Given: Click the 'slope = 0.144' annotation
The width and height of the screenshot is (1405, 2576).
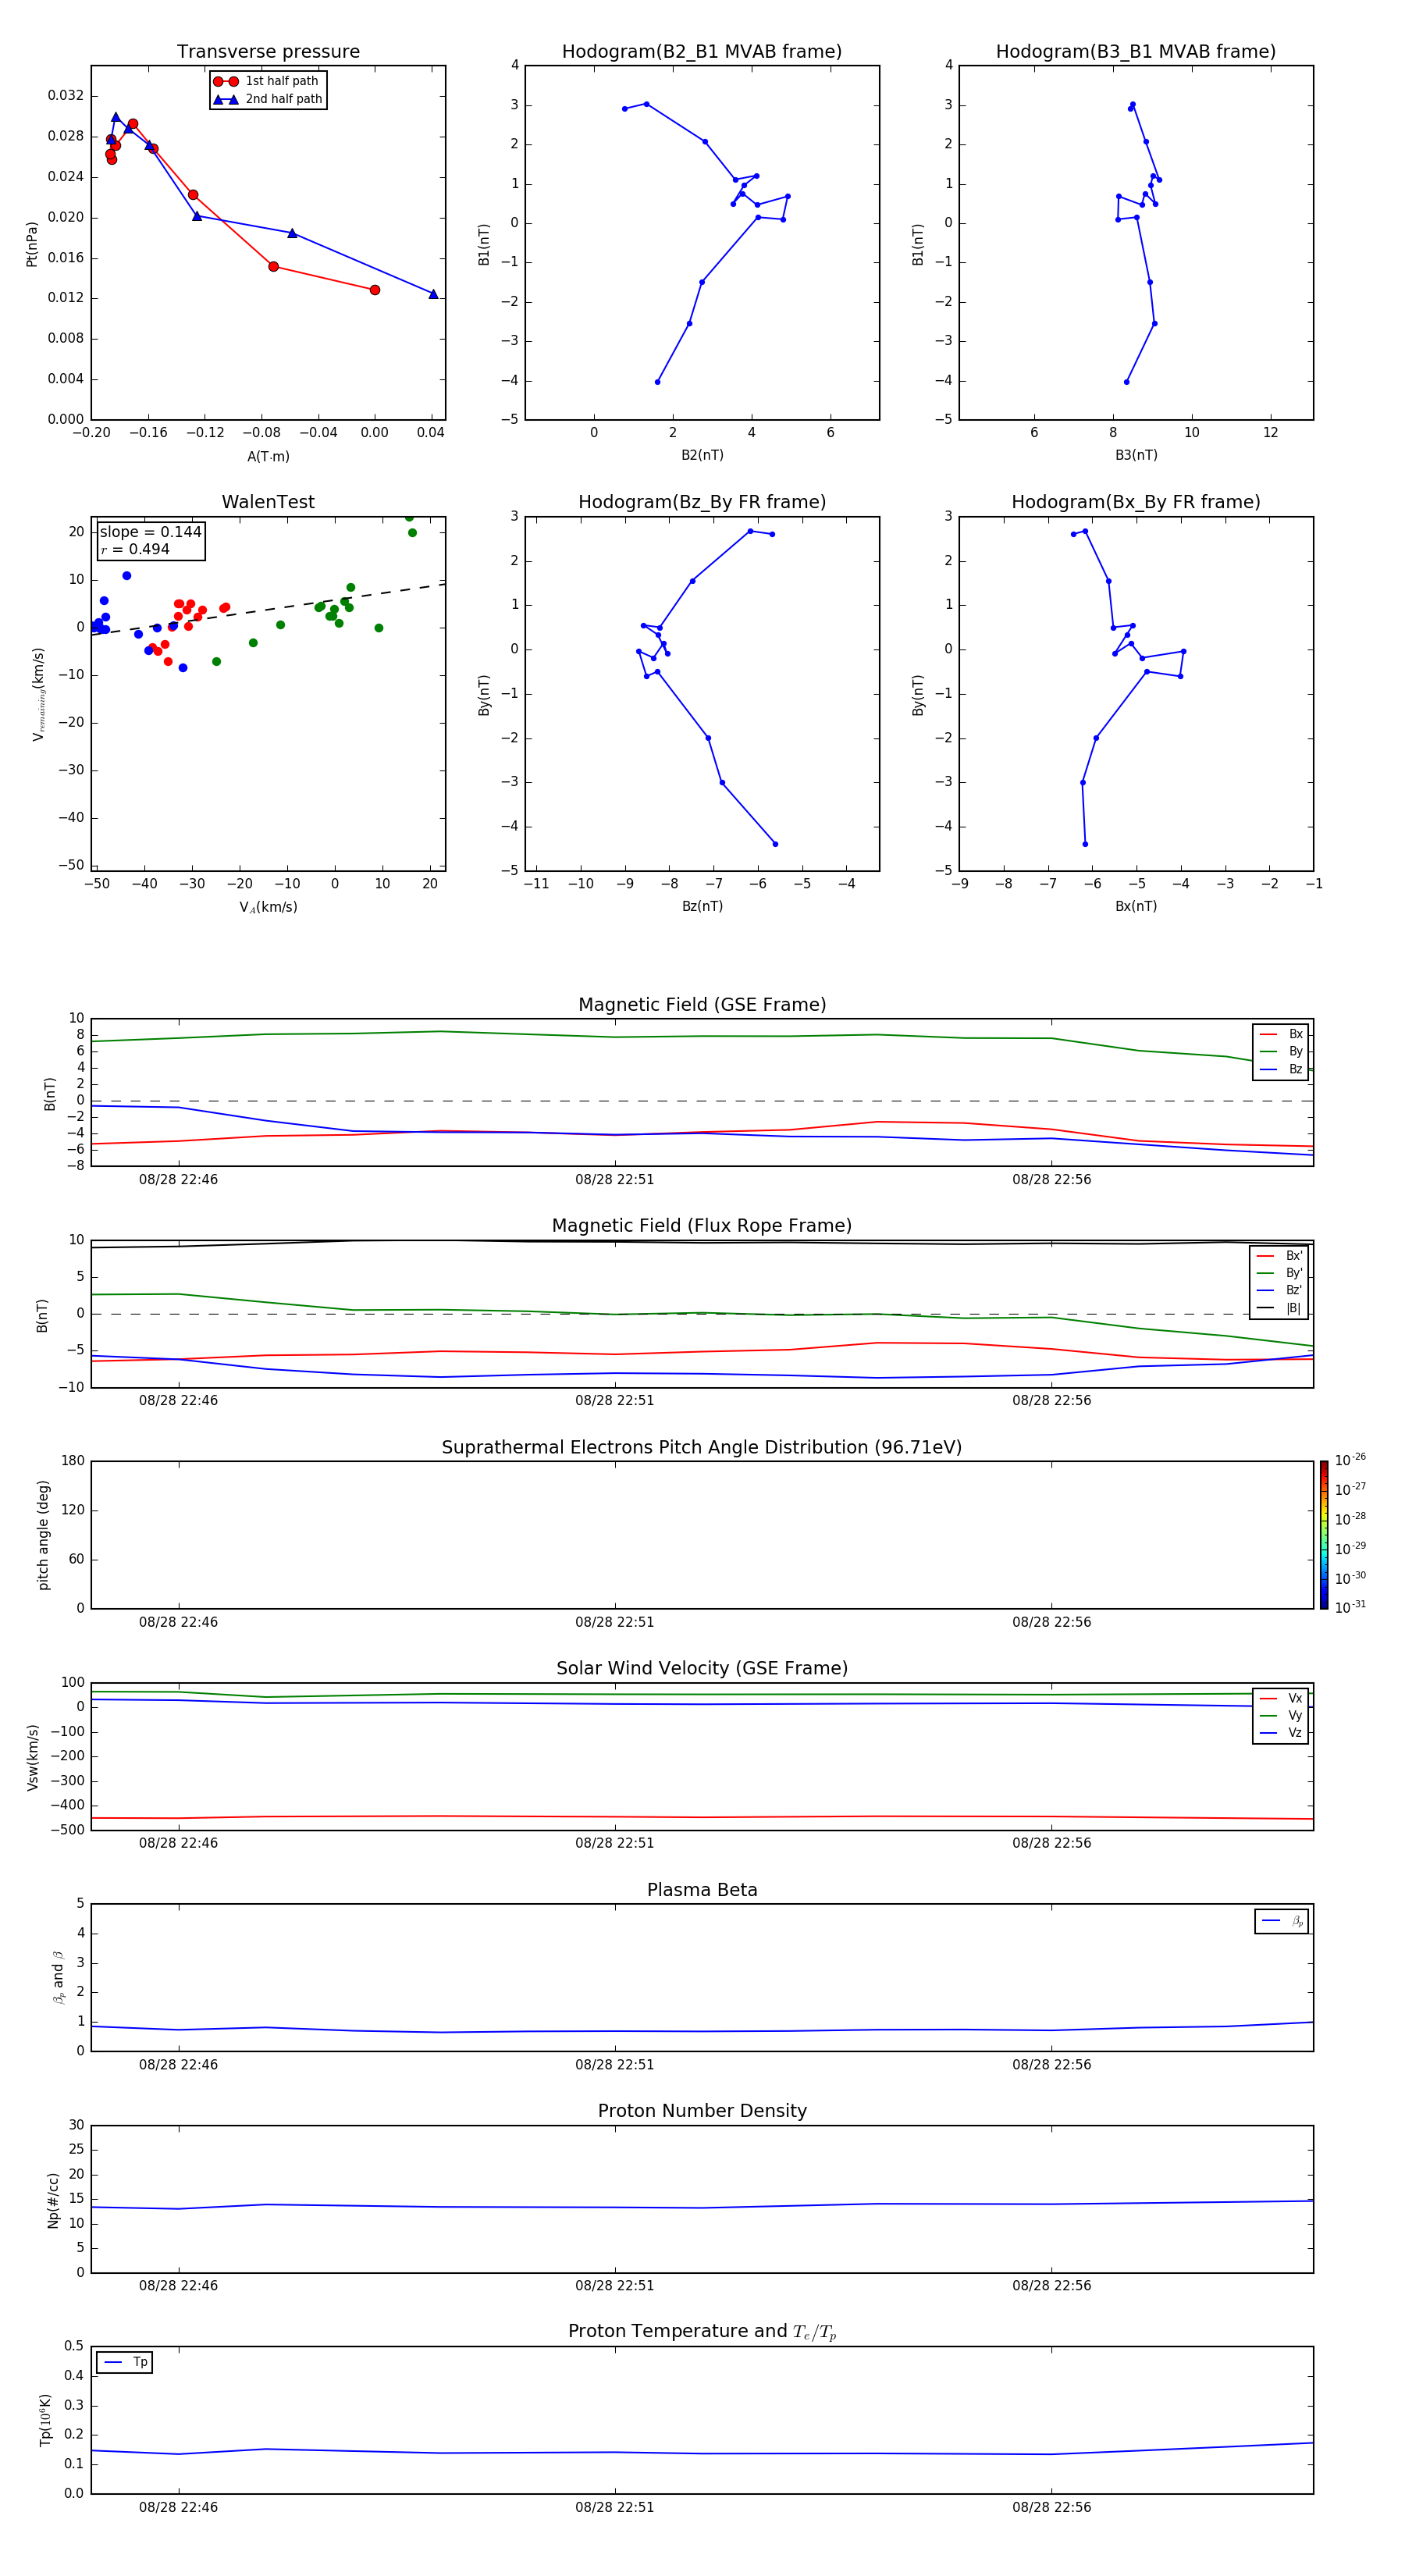Looking at the screenshot, I should point(151,532).
